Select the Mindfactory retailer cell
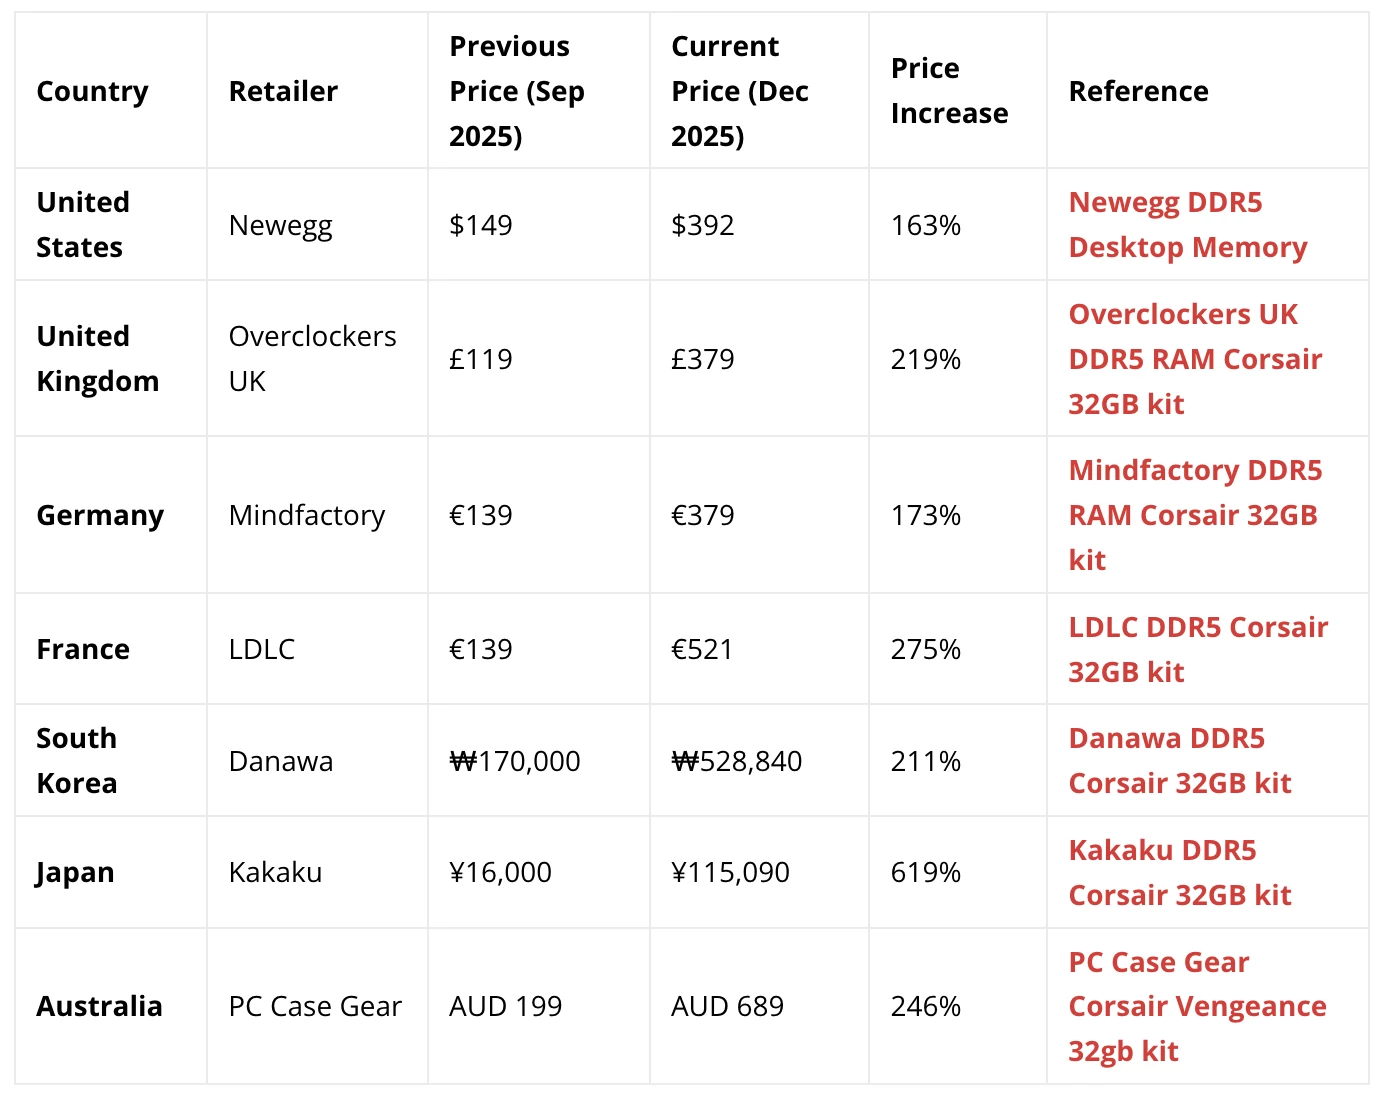 coord(306,515)
